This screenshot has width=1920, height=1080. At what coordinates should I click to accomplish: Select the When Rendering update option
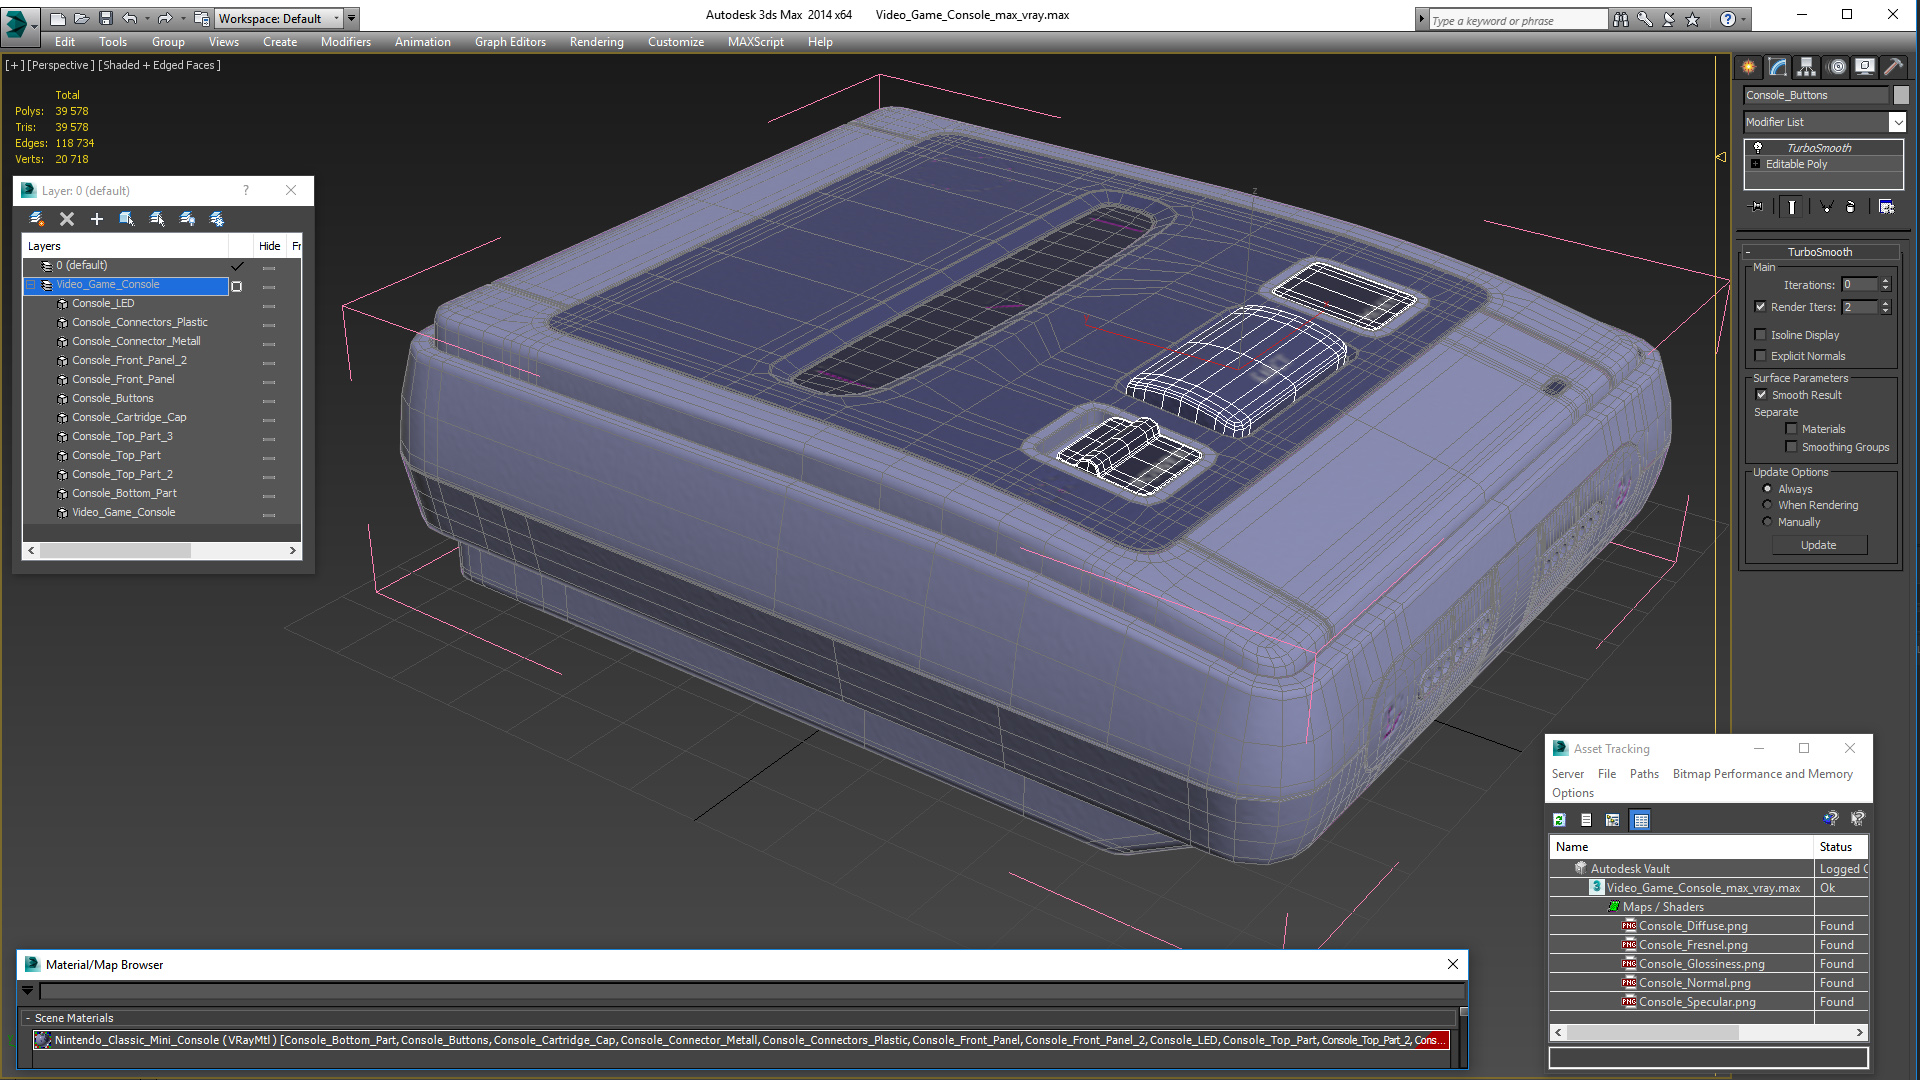[x=1768, y=505]
